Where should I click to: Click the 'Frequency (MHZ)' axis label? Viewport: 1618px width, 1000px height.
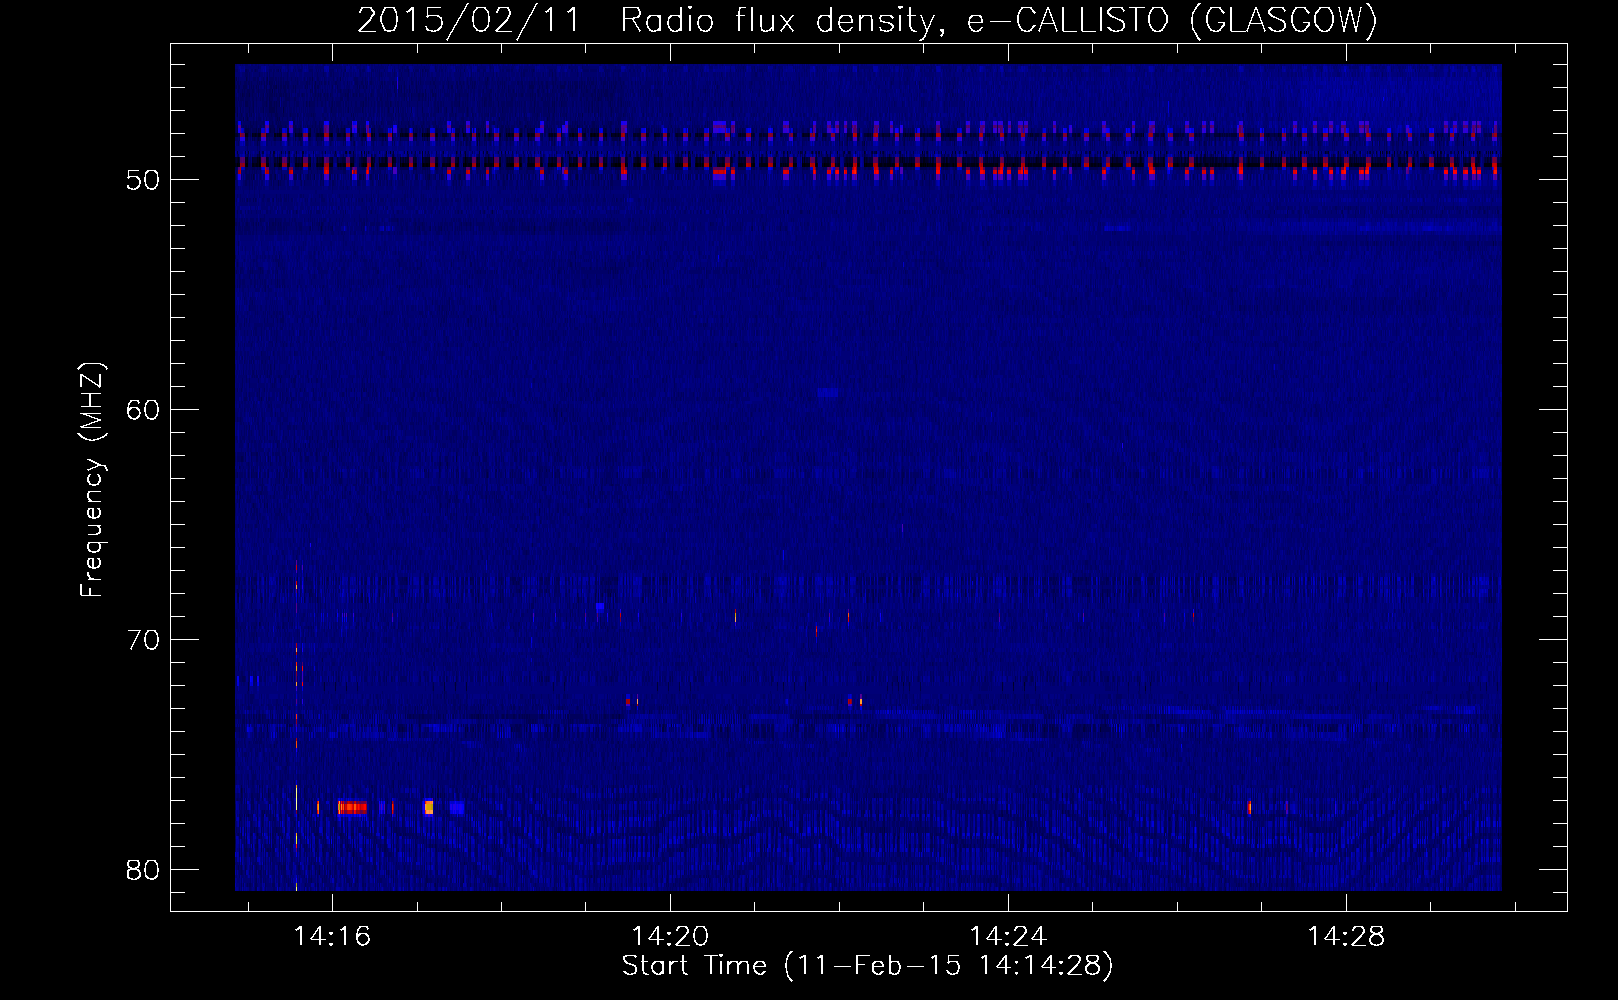pyautogui.click(x=92, y=479)
